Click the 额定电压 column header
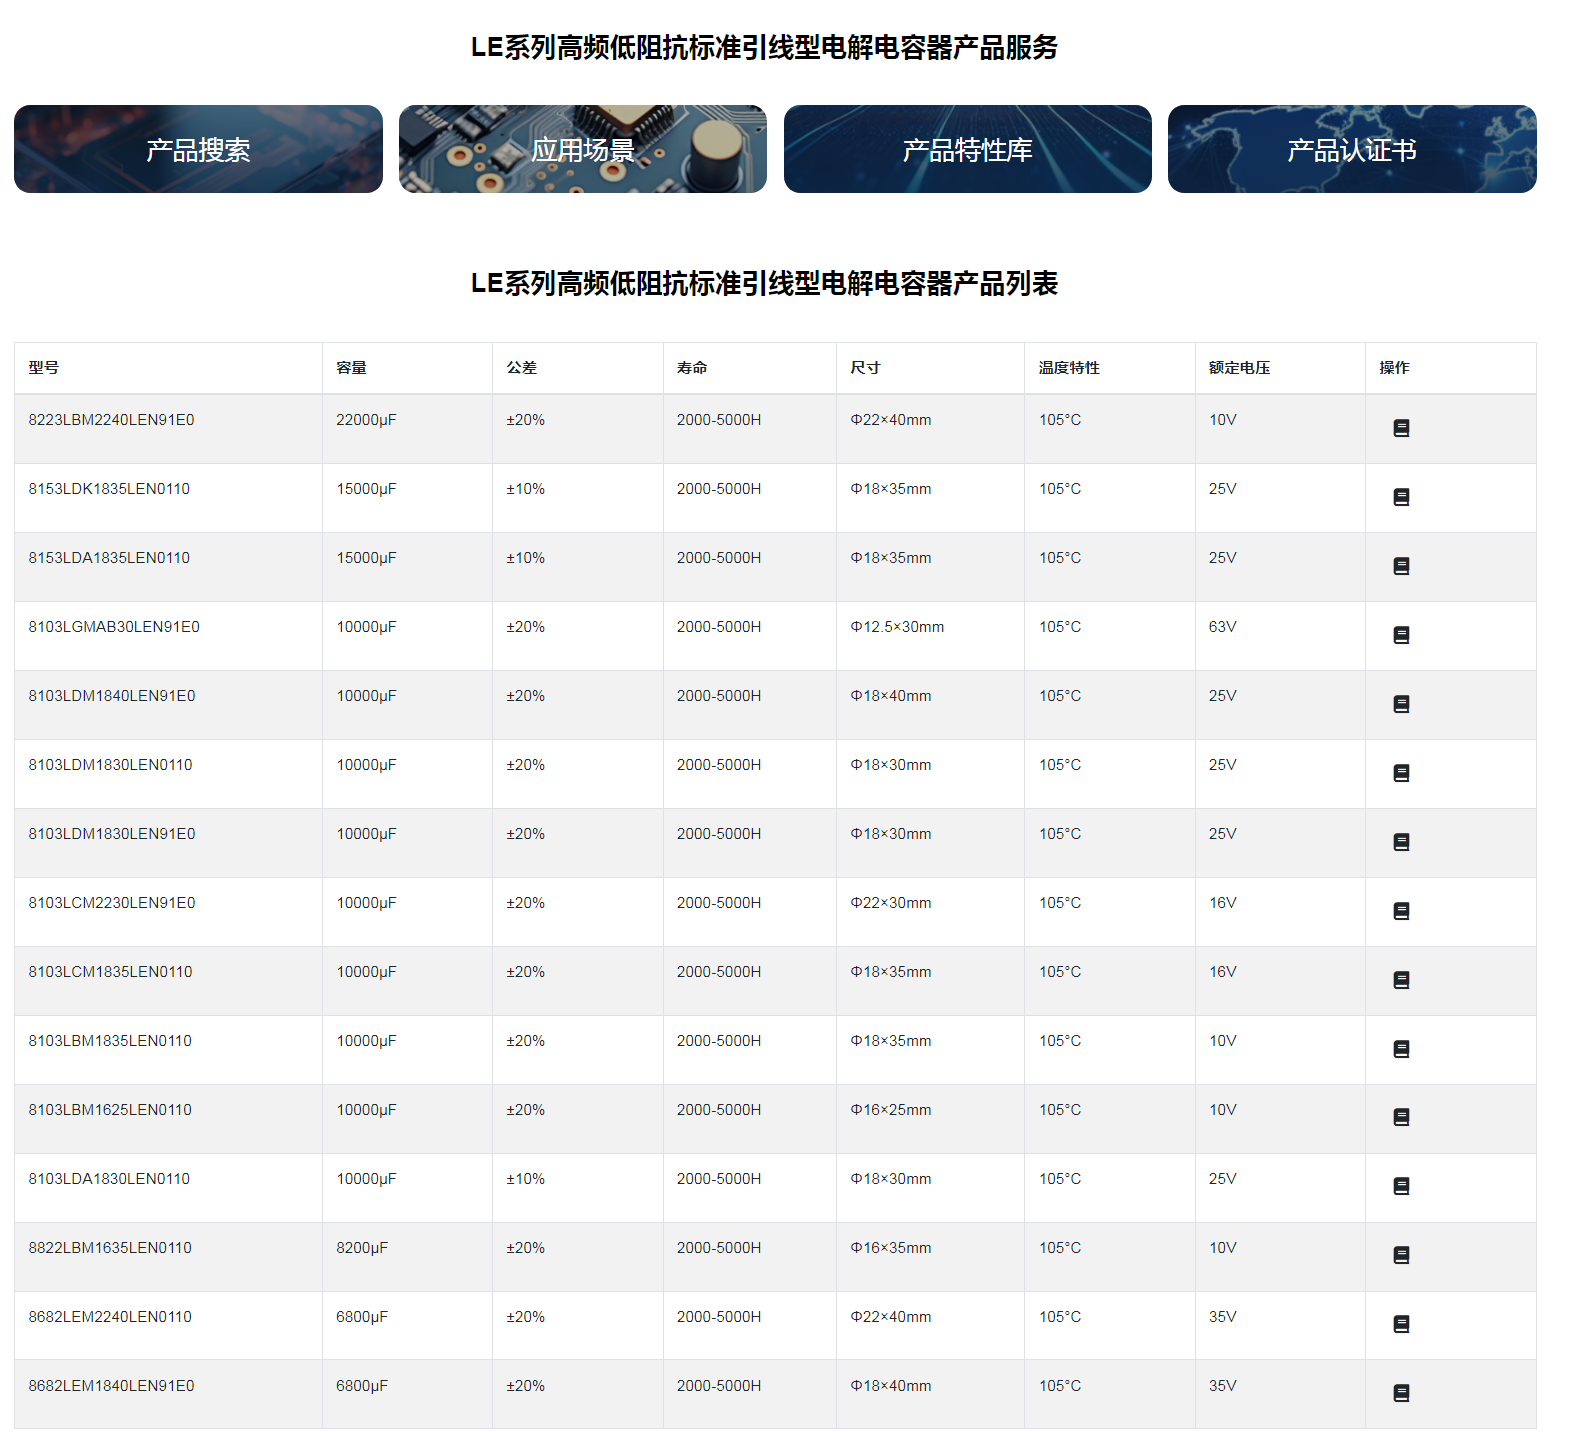1571x1441 pixels. [1239, 368]
